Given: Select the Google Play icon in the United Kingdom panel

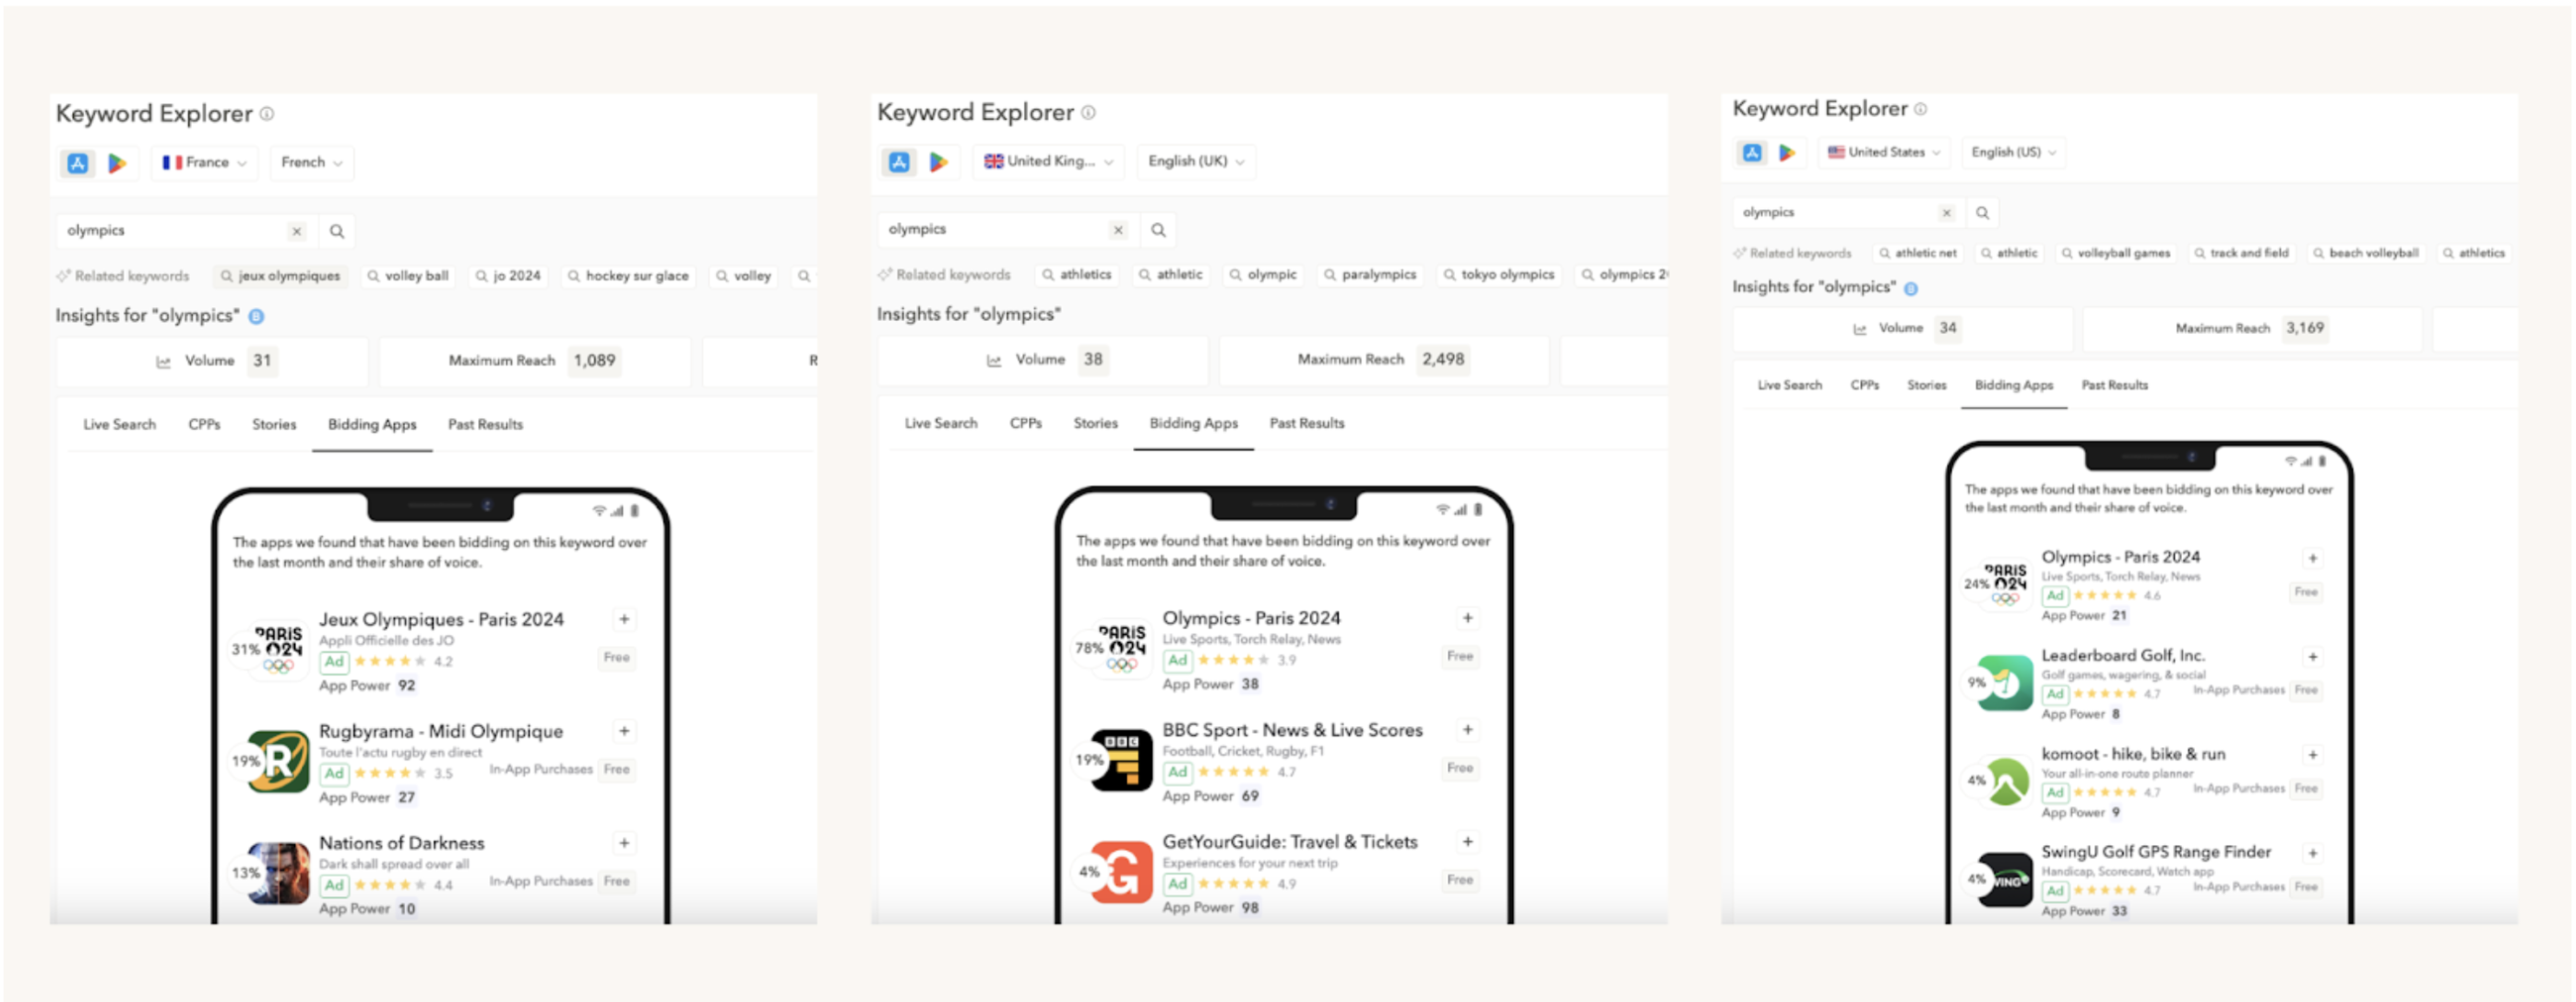Looking at the screenshot, I should (x=938, y=162).
